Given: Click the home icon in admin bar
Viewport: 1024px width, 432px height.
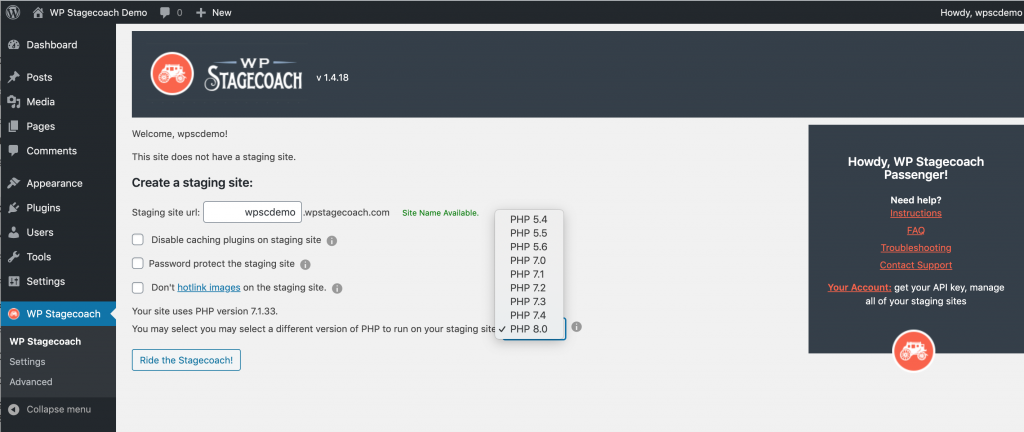Looking at the screenshot, I should click(39, 12).
